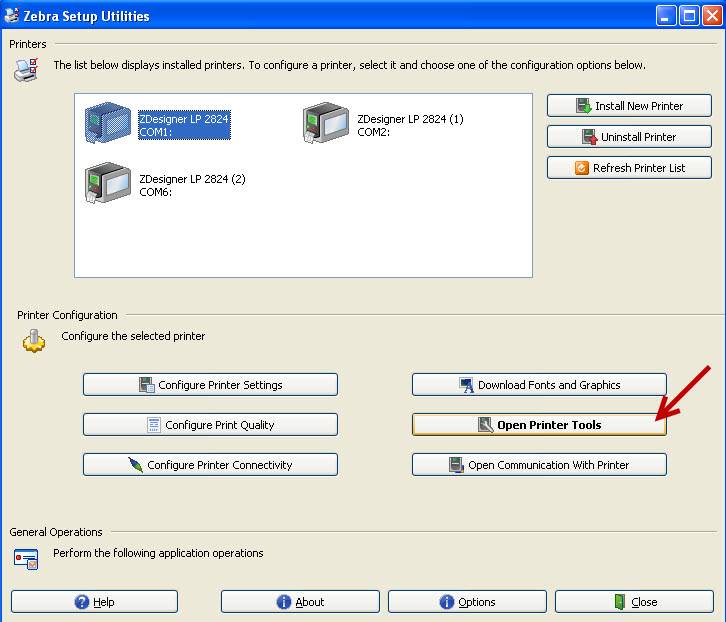Select the ZDesigner LP 2824 (1) printer icon

click(325, 125)
